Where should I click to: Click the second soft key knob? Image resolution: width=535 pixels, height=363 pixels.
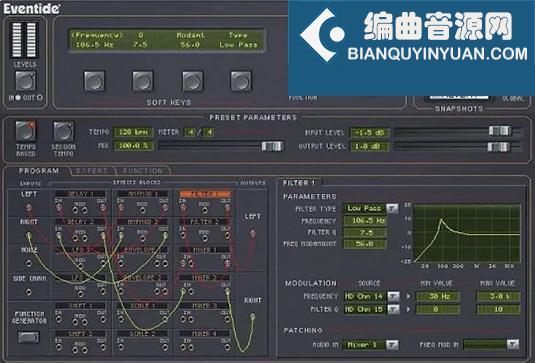[143, 81]
